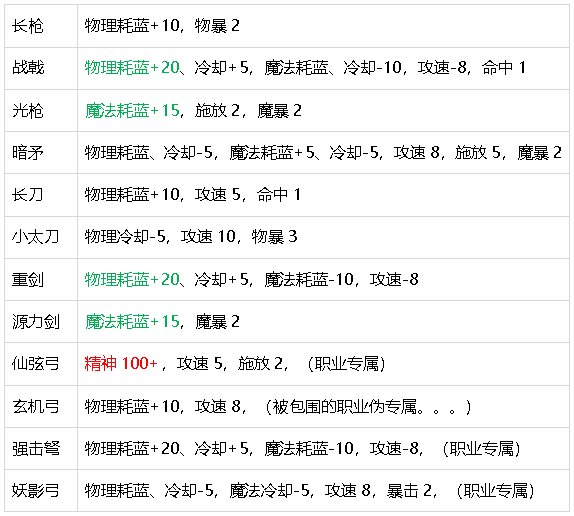This screenshot has height=516, width=574.
Task: Click green 魔法耗蓝+15 in 源力剑 row
Action: coord(132,321)
